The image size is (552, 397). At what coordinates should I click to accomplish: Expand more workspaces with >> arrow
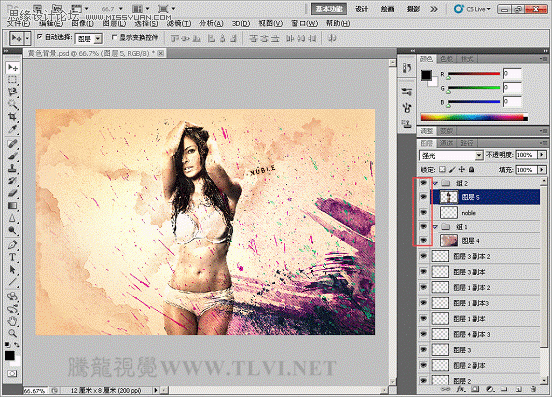point(434,9)
